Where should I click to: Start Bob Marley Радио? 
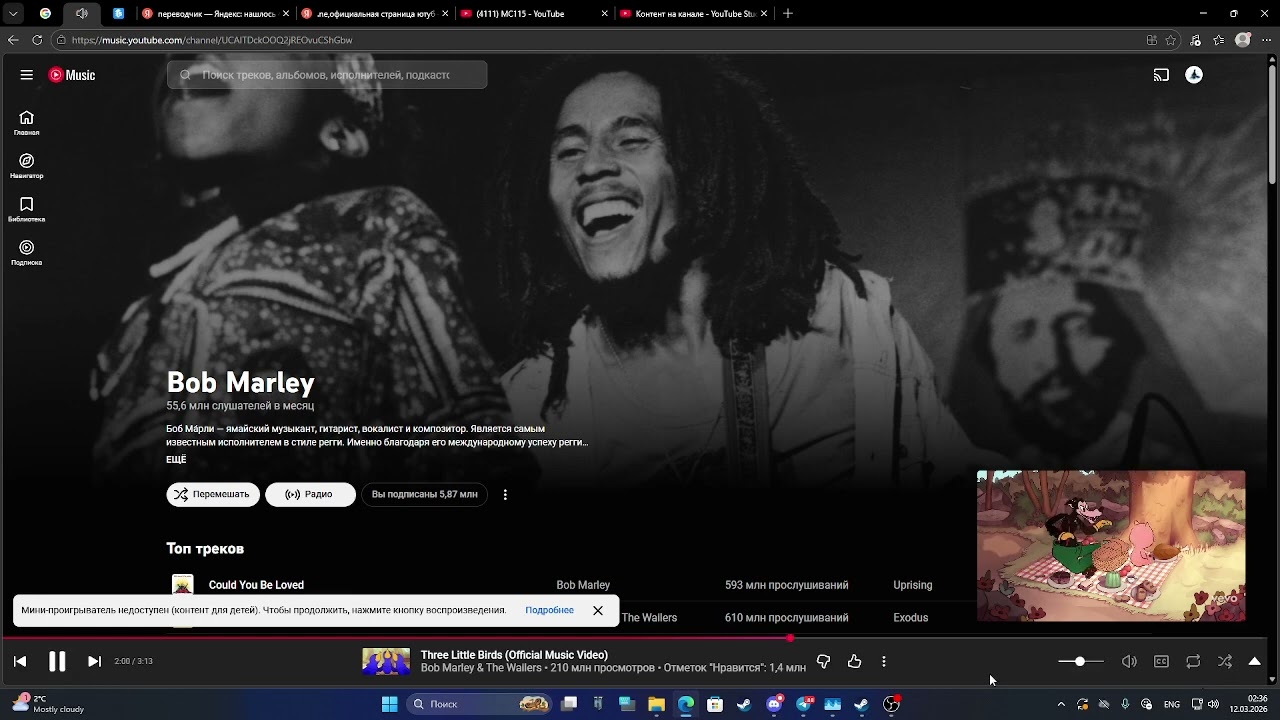(310, 494)
